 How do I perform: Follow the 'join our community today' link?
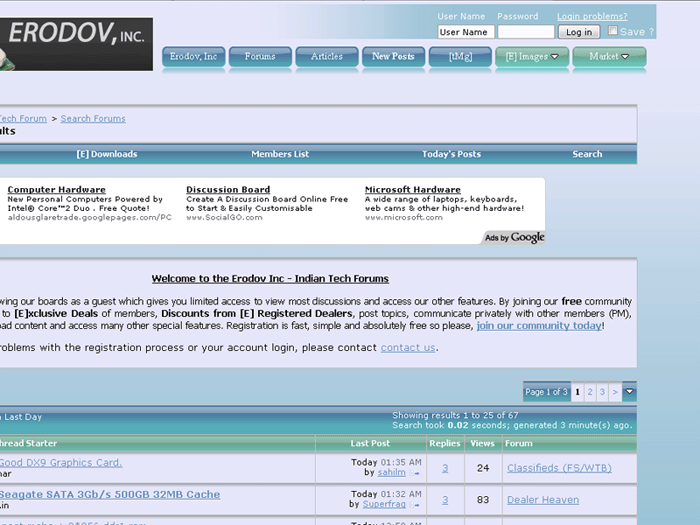point(539,326)
